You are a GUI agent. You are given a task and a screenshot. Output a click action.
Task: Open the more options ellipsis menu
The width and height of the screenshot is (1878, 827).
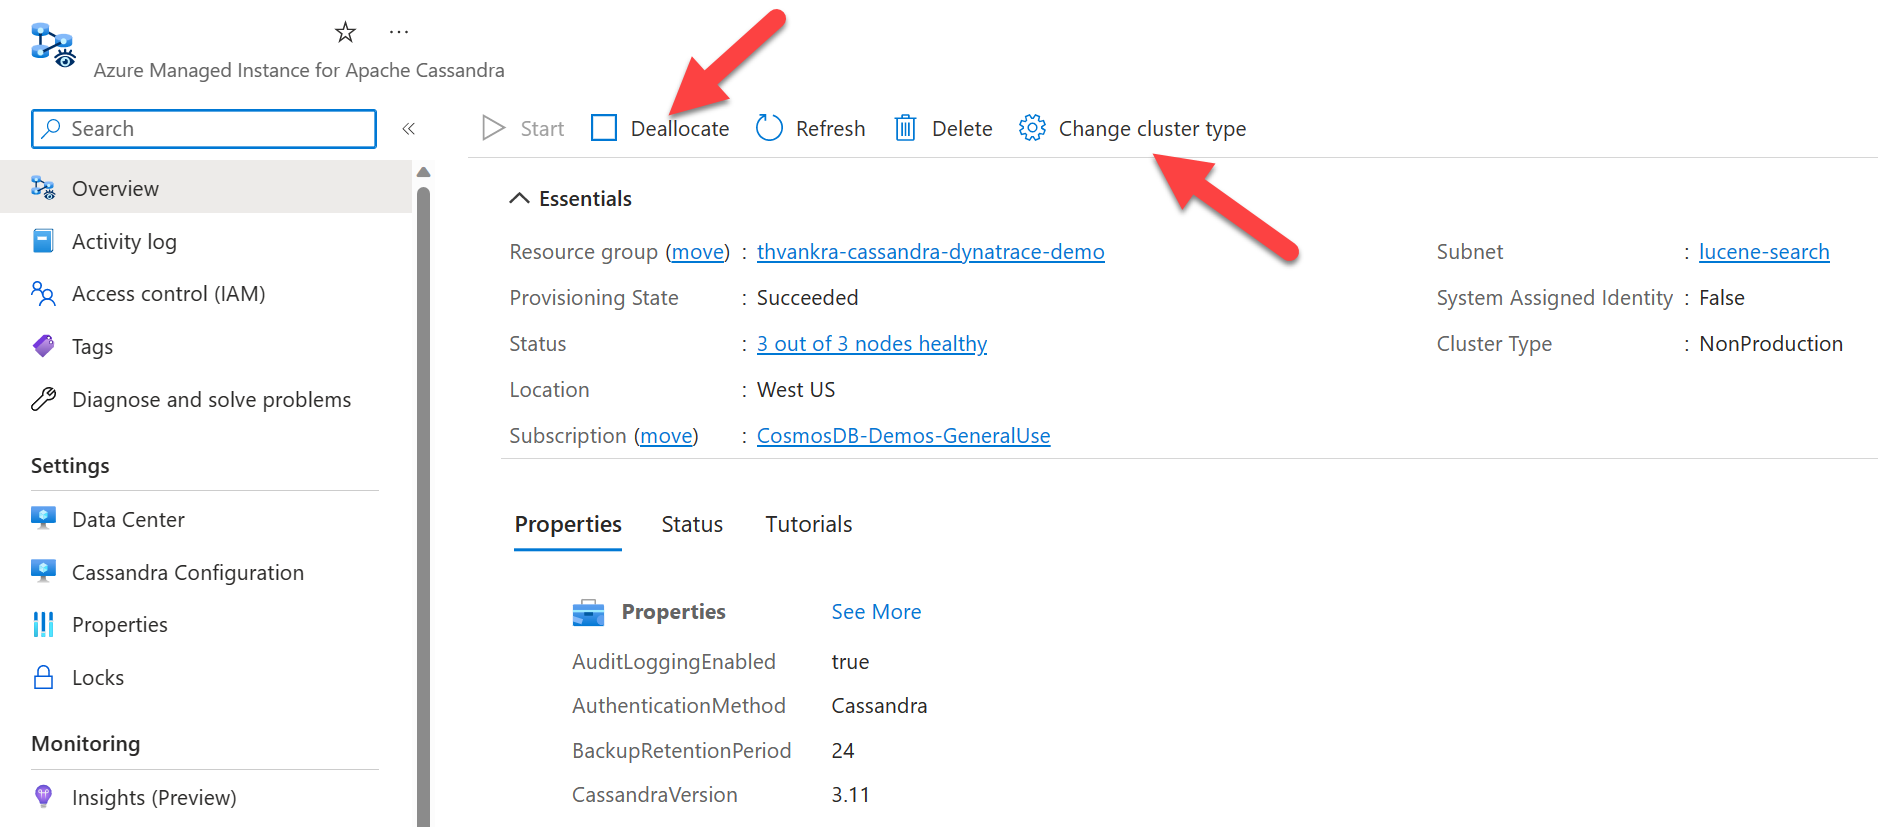click(399, 32)
